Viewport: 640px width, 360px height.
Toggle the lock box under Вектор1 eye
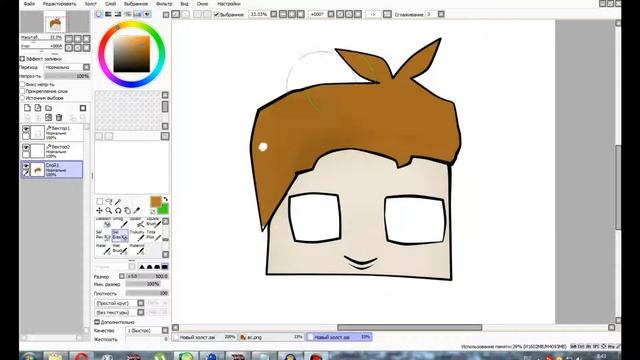click(26, 136)
